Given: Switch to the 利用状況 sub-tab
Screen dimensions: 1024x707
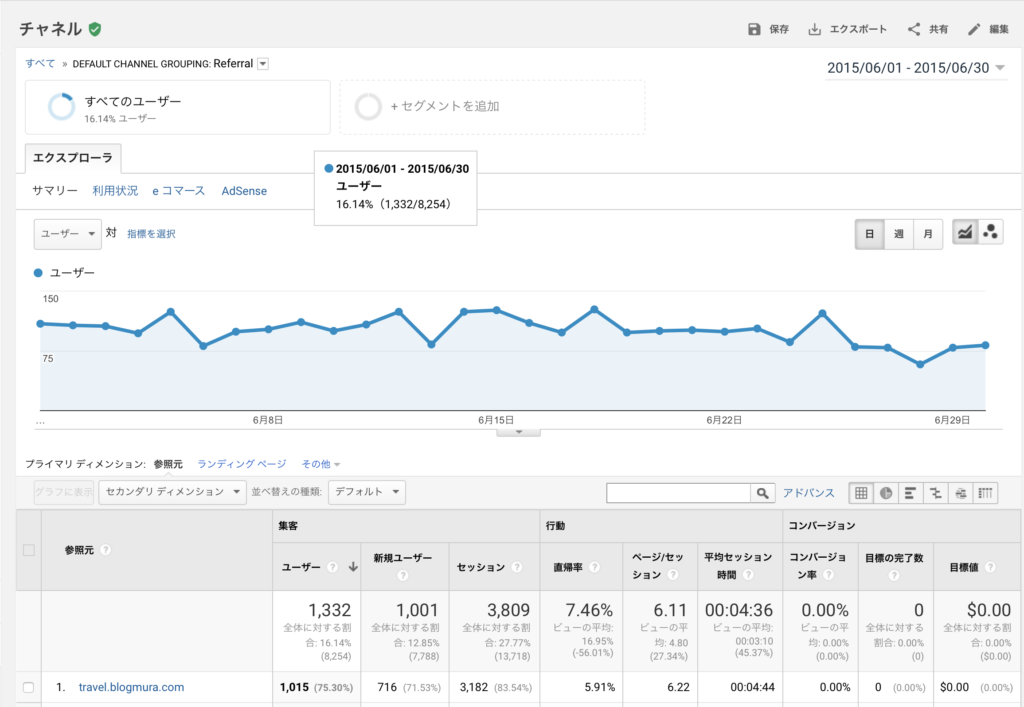Looking at the screenshot, I should [115, 191].
